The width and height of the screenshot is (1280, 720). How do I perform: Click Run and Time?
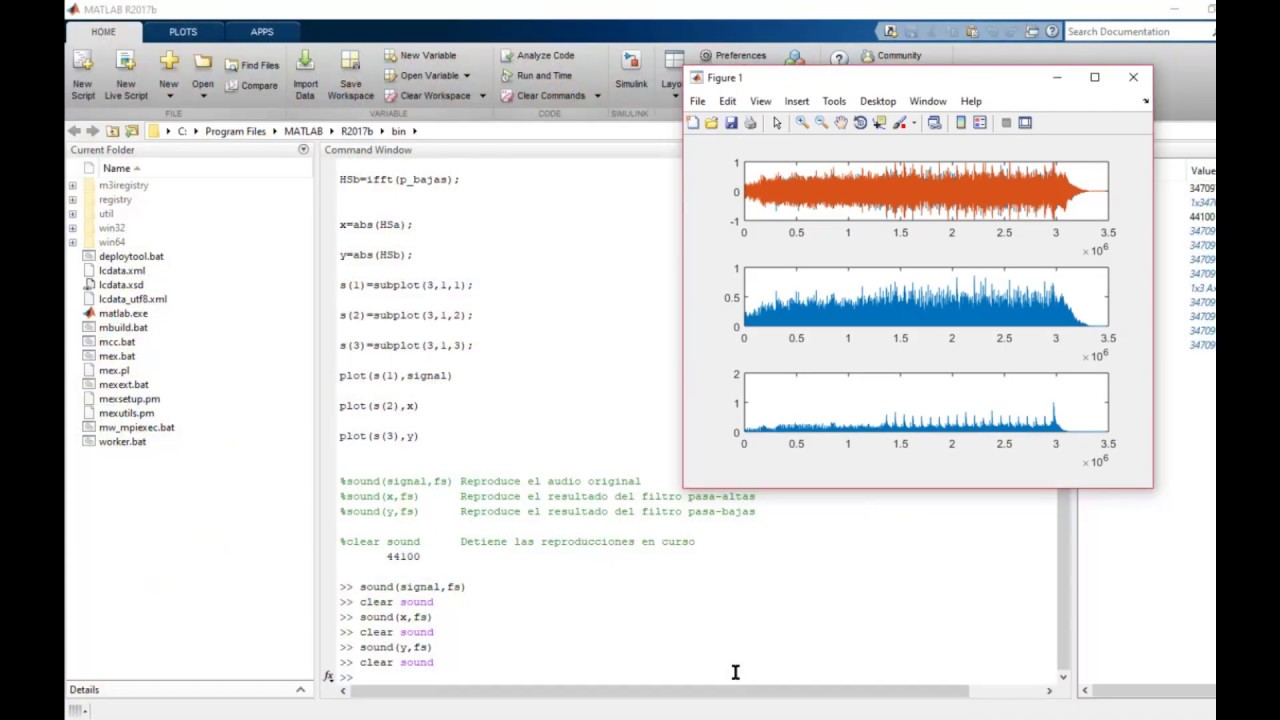(536, 76)
